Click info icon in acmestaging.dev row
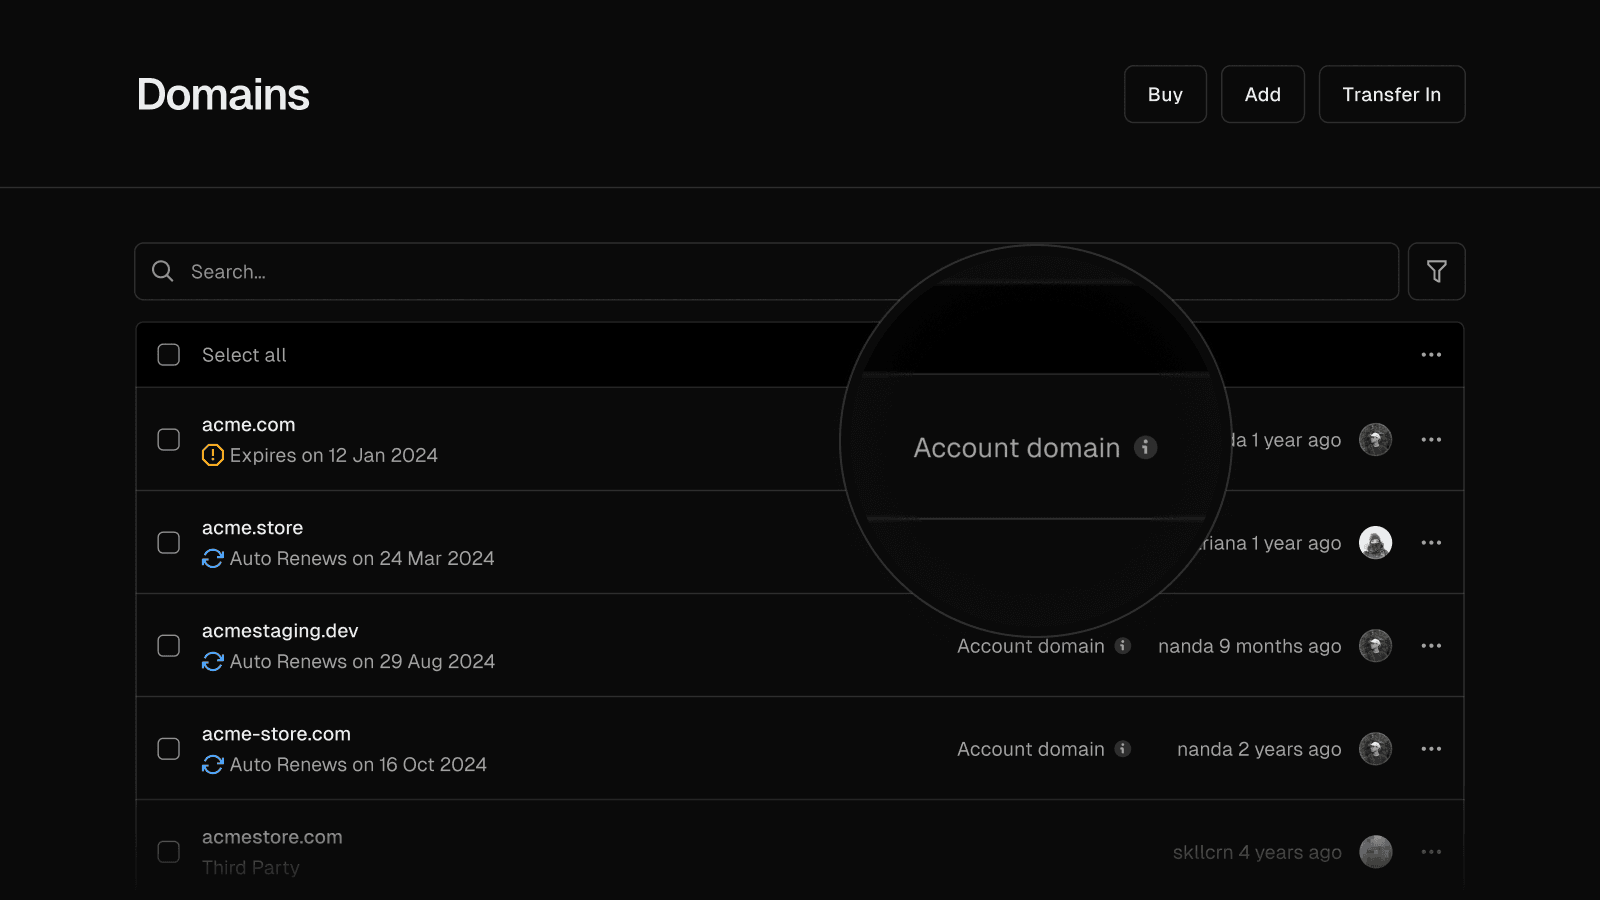Viewport: 1600px width, 900px height. [1123, 646]
